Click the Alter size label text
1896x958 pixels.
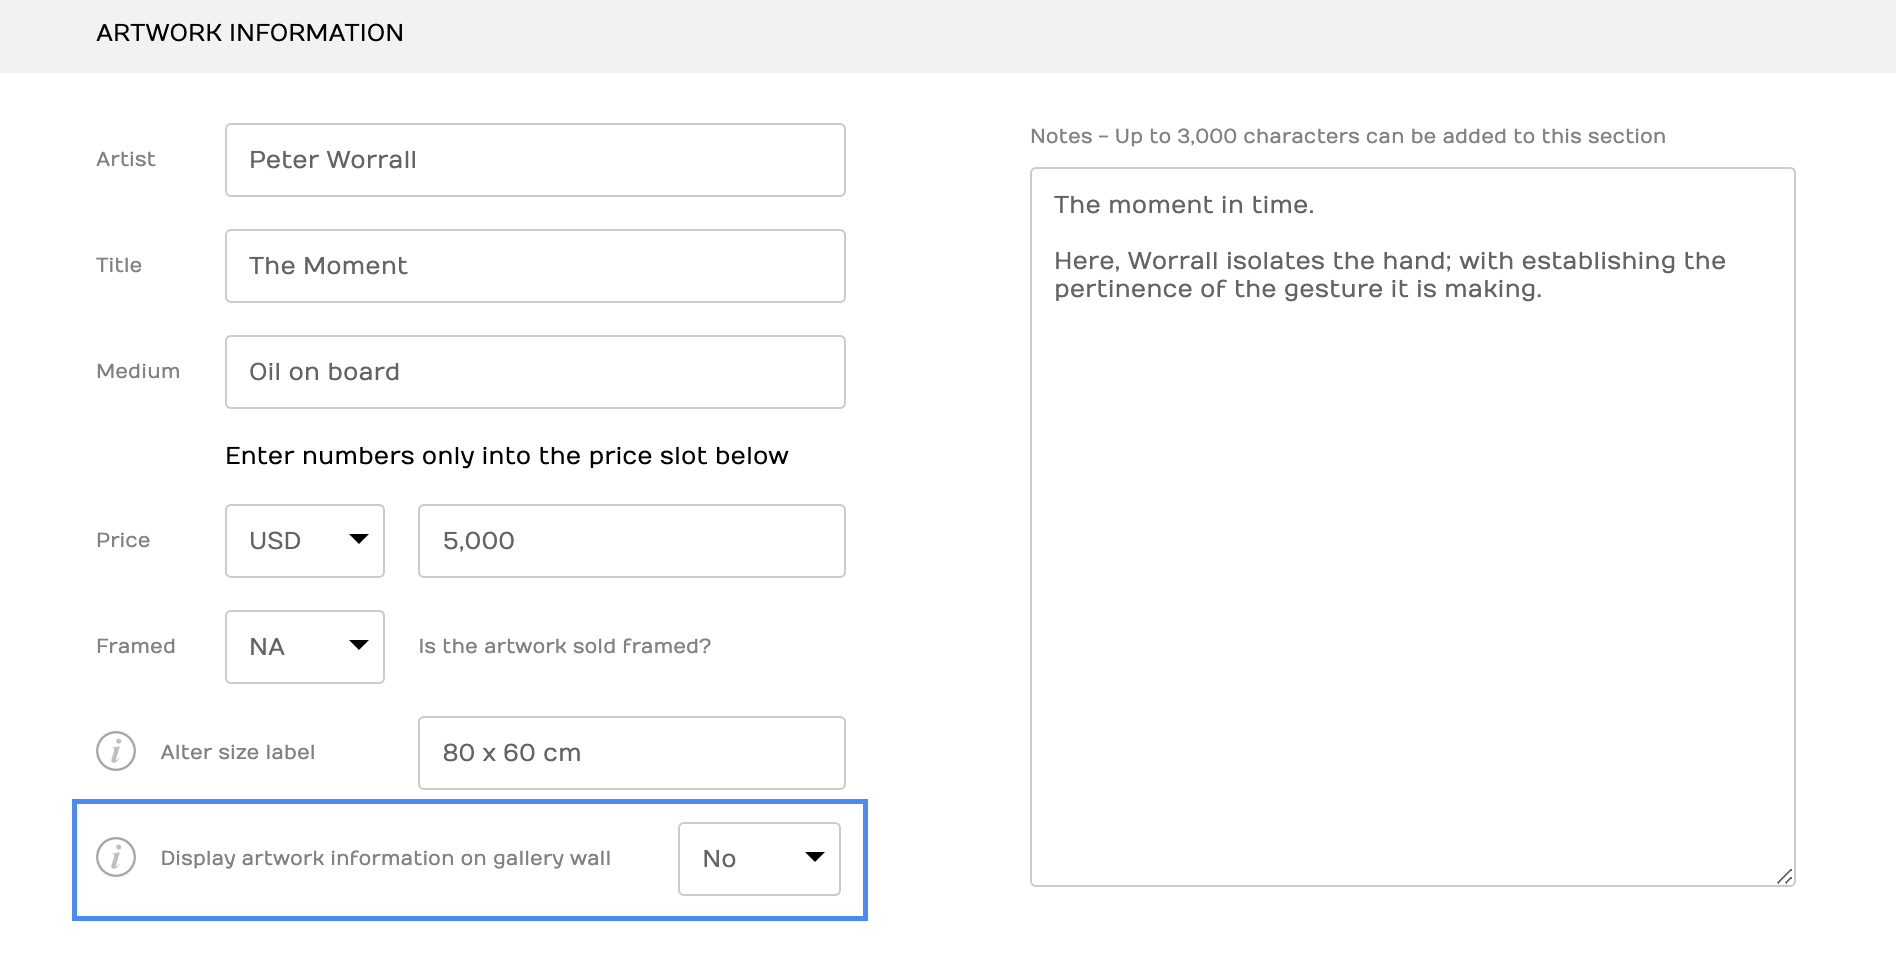[x=238, y=752]
